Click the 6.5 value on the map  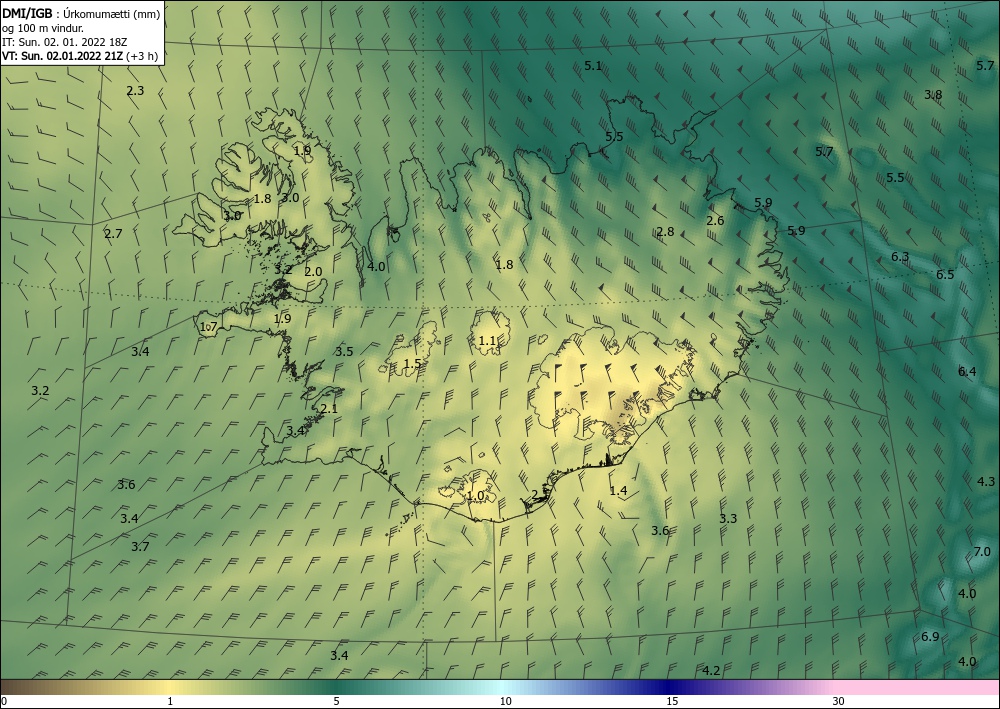tap(945, 275)
